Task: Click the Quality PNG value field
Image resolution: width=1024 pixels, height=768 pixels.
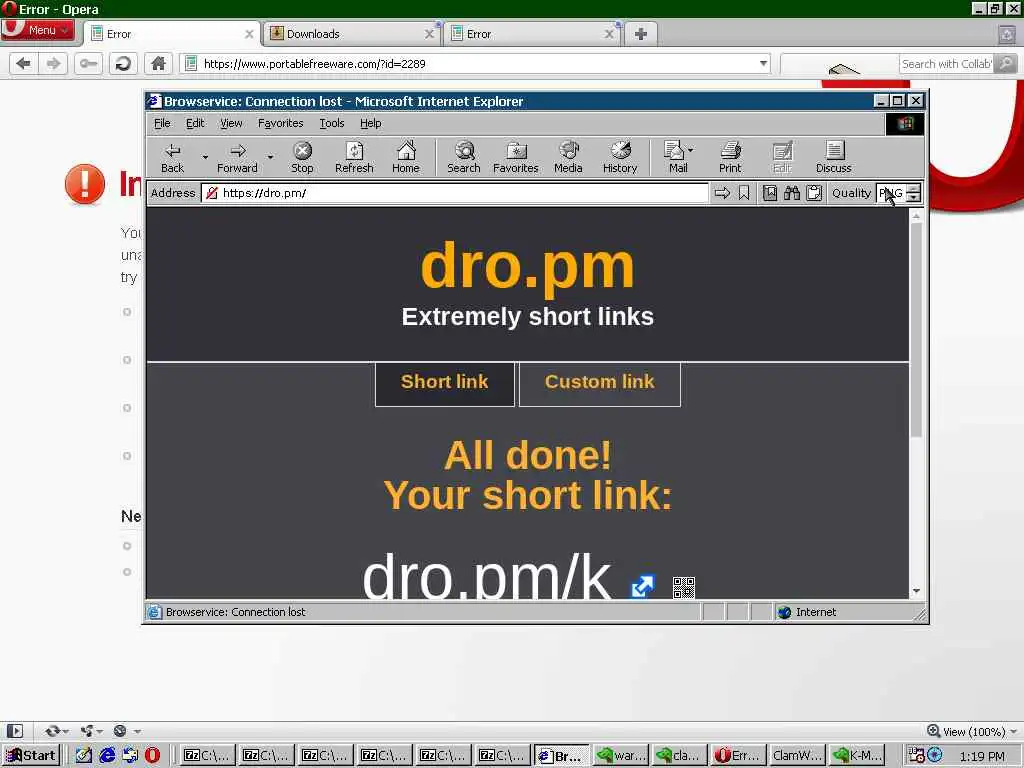Action: [x=891, y=193]
